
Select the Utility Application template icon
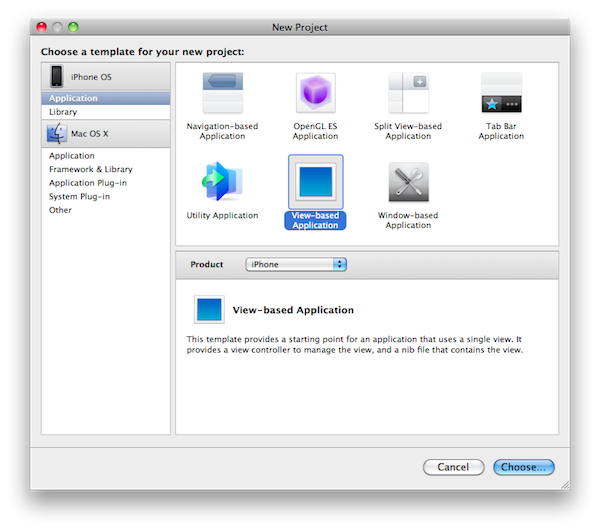pos(222,182)
